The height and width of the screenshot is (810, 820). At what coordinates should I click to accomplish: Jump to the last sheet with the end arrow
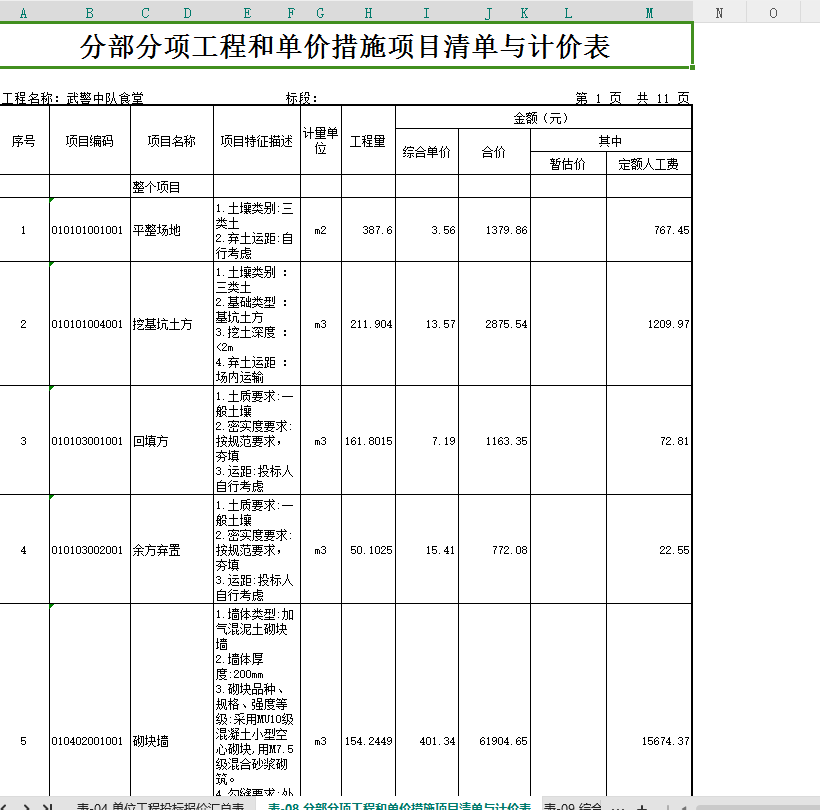click(47, 806)
